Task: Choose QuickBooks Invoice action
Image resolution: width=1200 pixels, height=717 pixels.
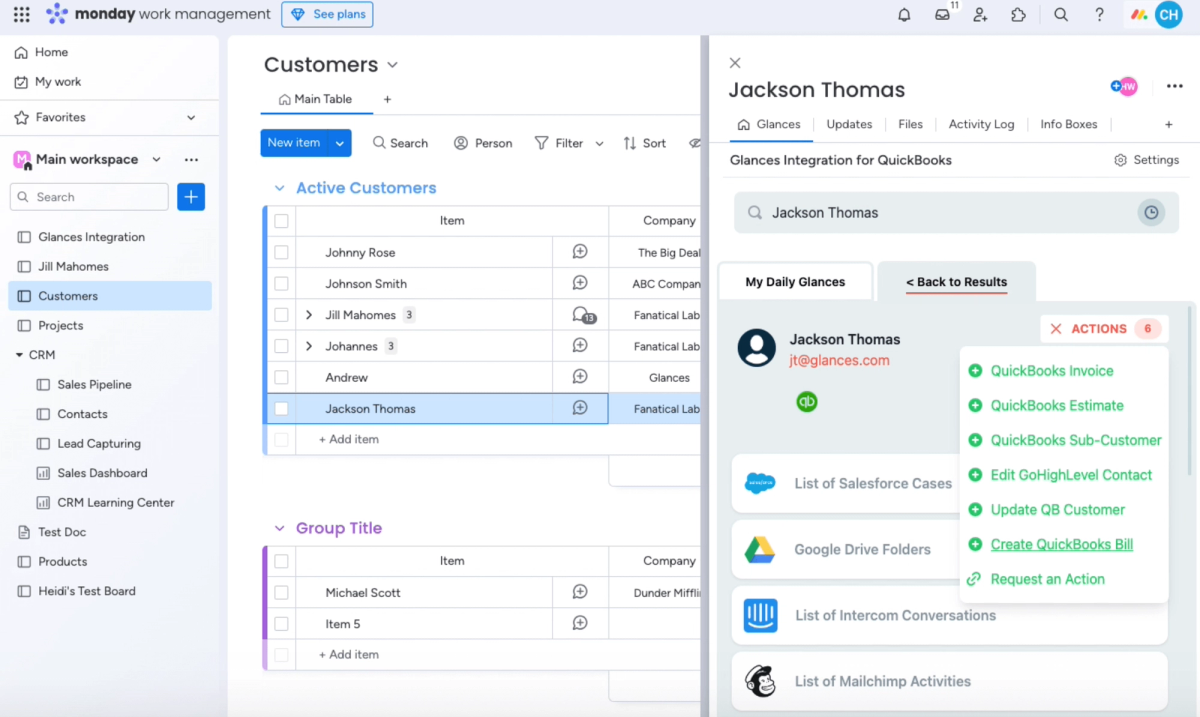Action: (1052, 371)
